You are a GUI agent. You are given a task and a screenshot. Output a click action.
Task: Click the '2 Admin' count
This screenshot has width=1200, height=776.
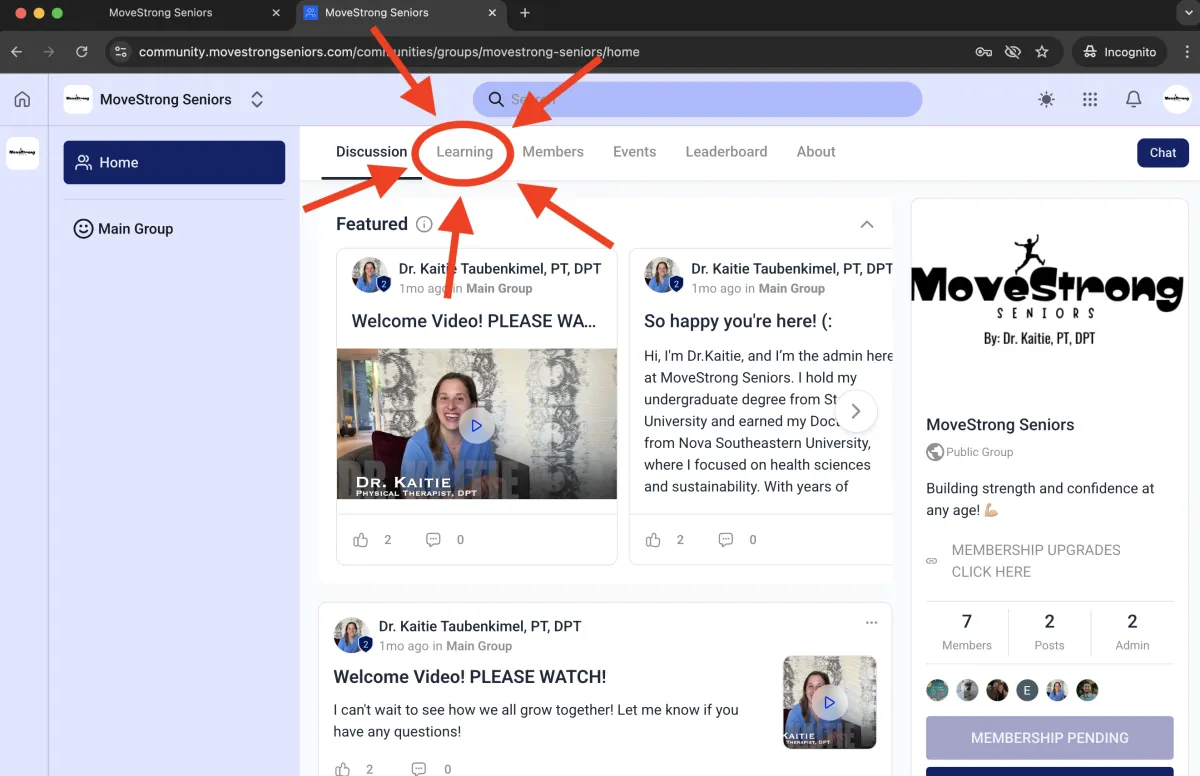click(1132, 632)
